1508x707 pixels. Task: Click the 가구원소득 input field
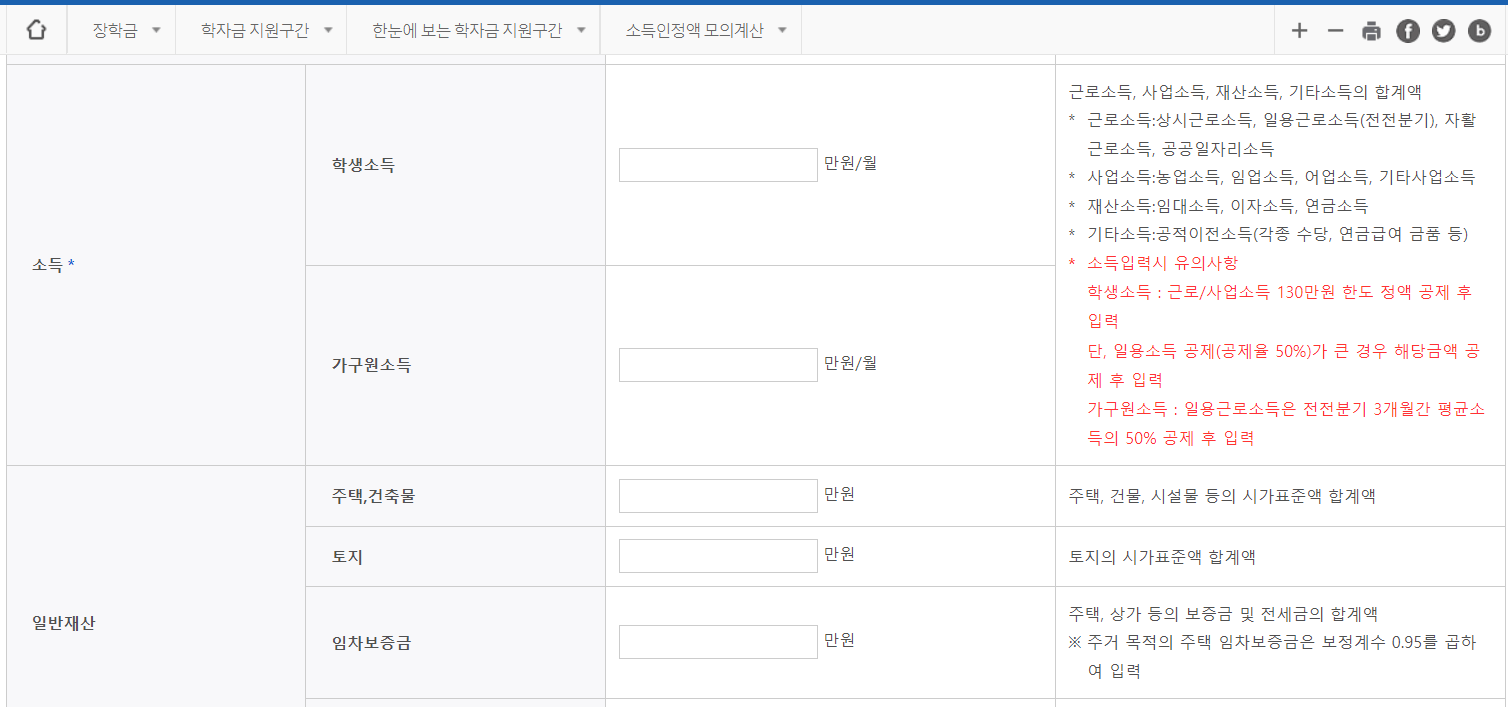718,364
